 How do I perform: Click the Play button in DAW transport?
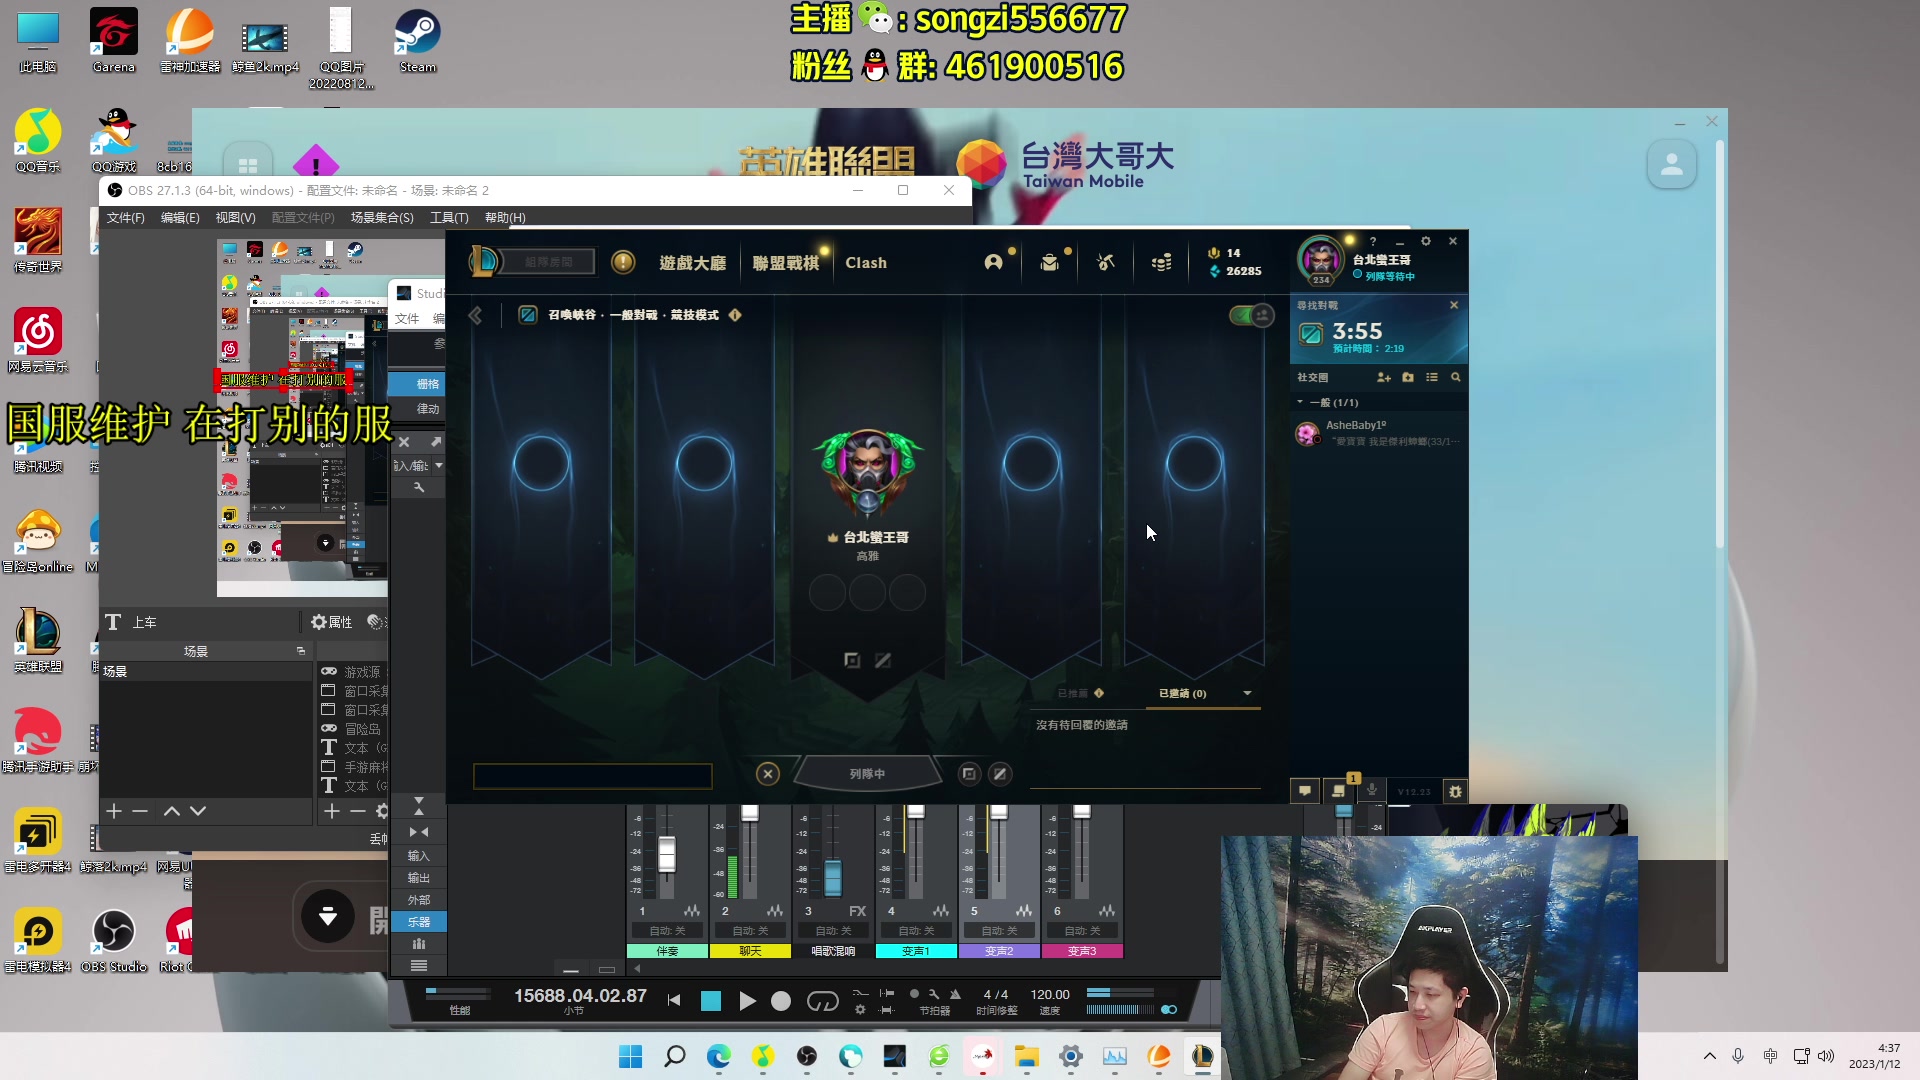coord(747,1000)
